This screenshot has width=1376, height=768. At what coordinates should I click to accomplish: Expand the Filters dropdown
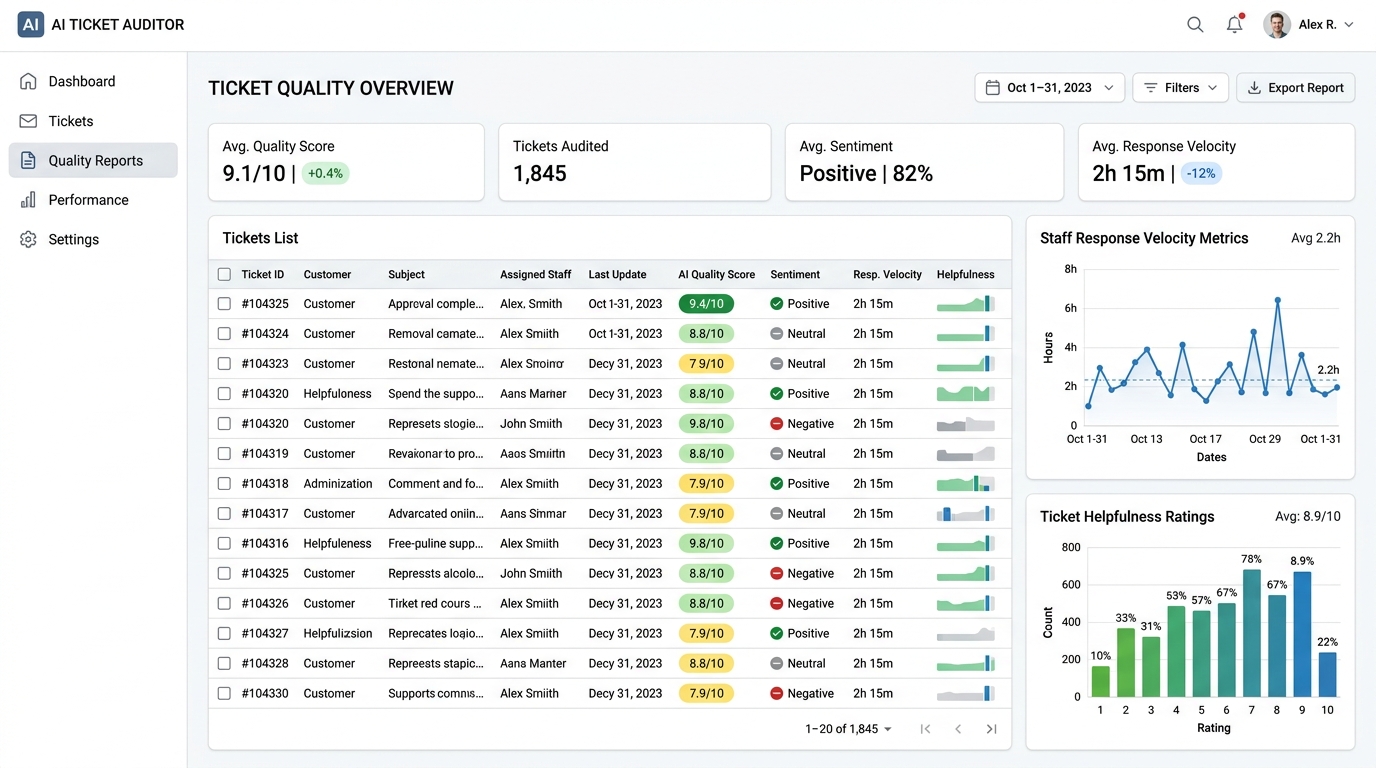[x=1181, y=88]
